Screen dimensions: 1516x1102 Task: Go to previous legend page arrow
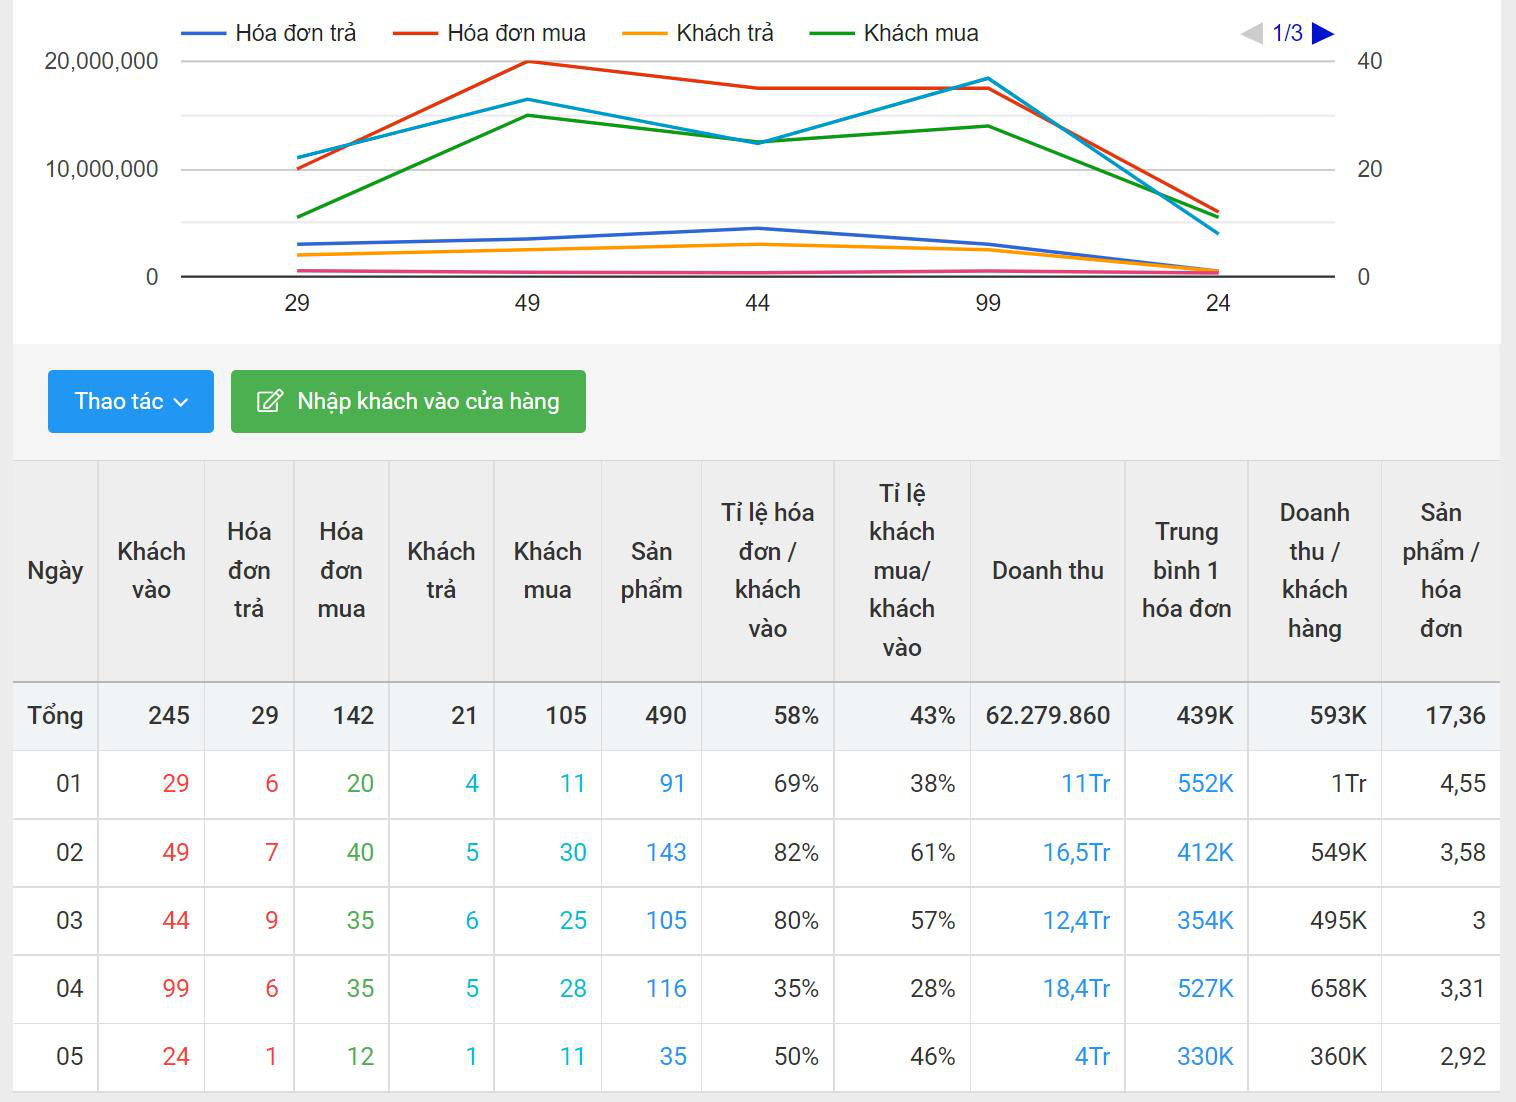1252,34
